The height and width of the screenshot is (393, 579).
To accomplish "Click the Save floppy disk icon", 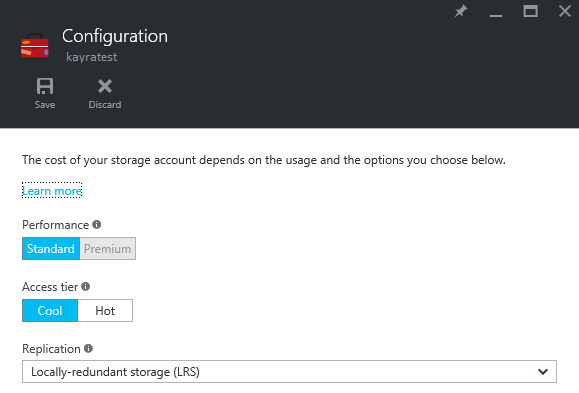I will coord(45,86).
